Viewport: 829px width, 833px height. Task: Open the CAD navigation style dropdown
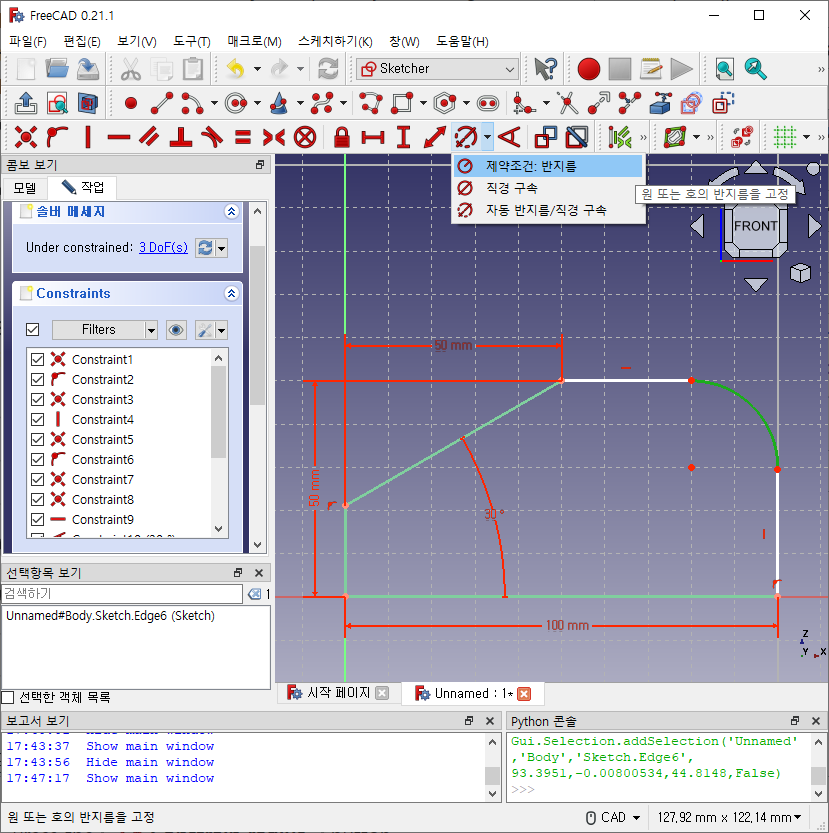(613, 817)
